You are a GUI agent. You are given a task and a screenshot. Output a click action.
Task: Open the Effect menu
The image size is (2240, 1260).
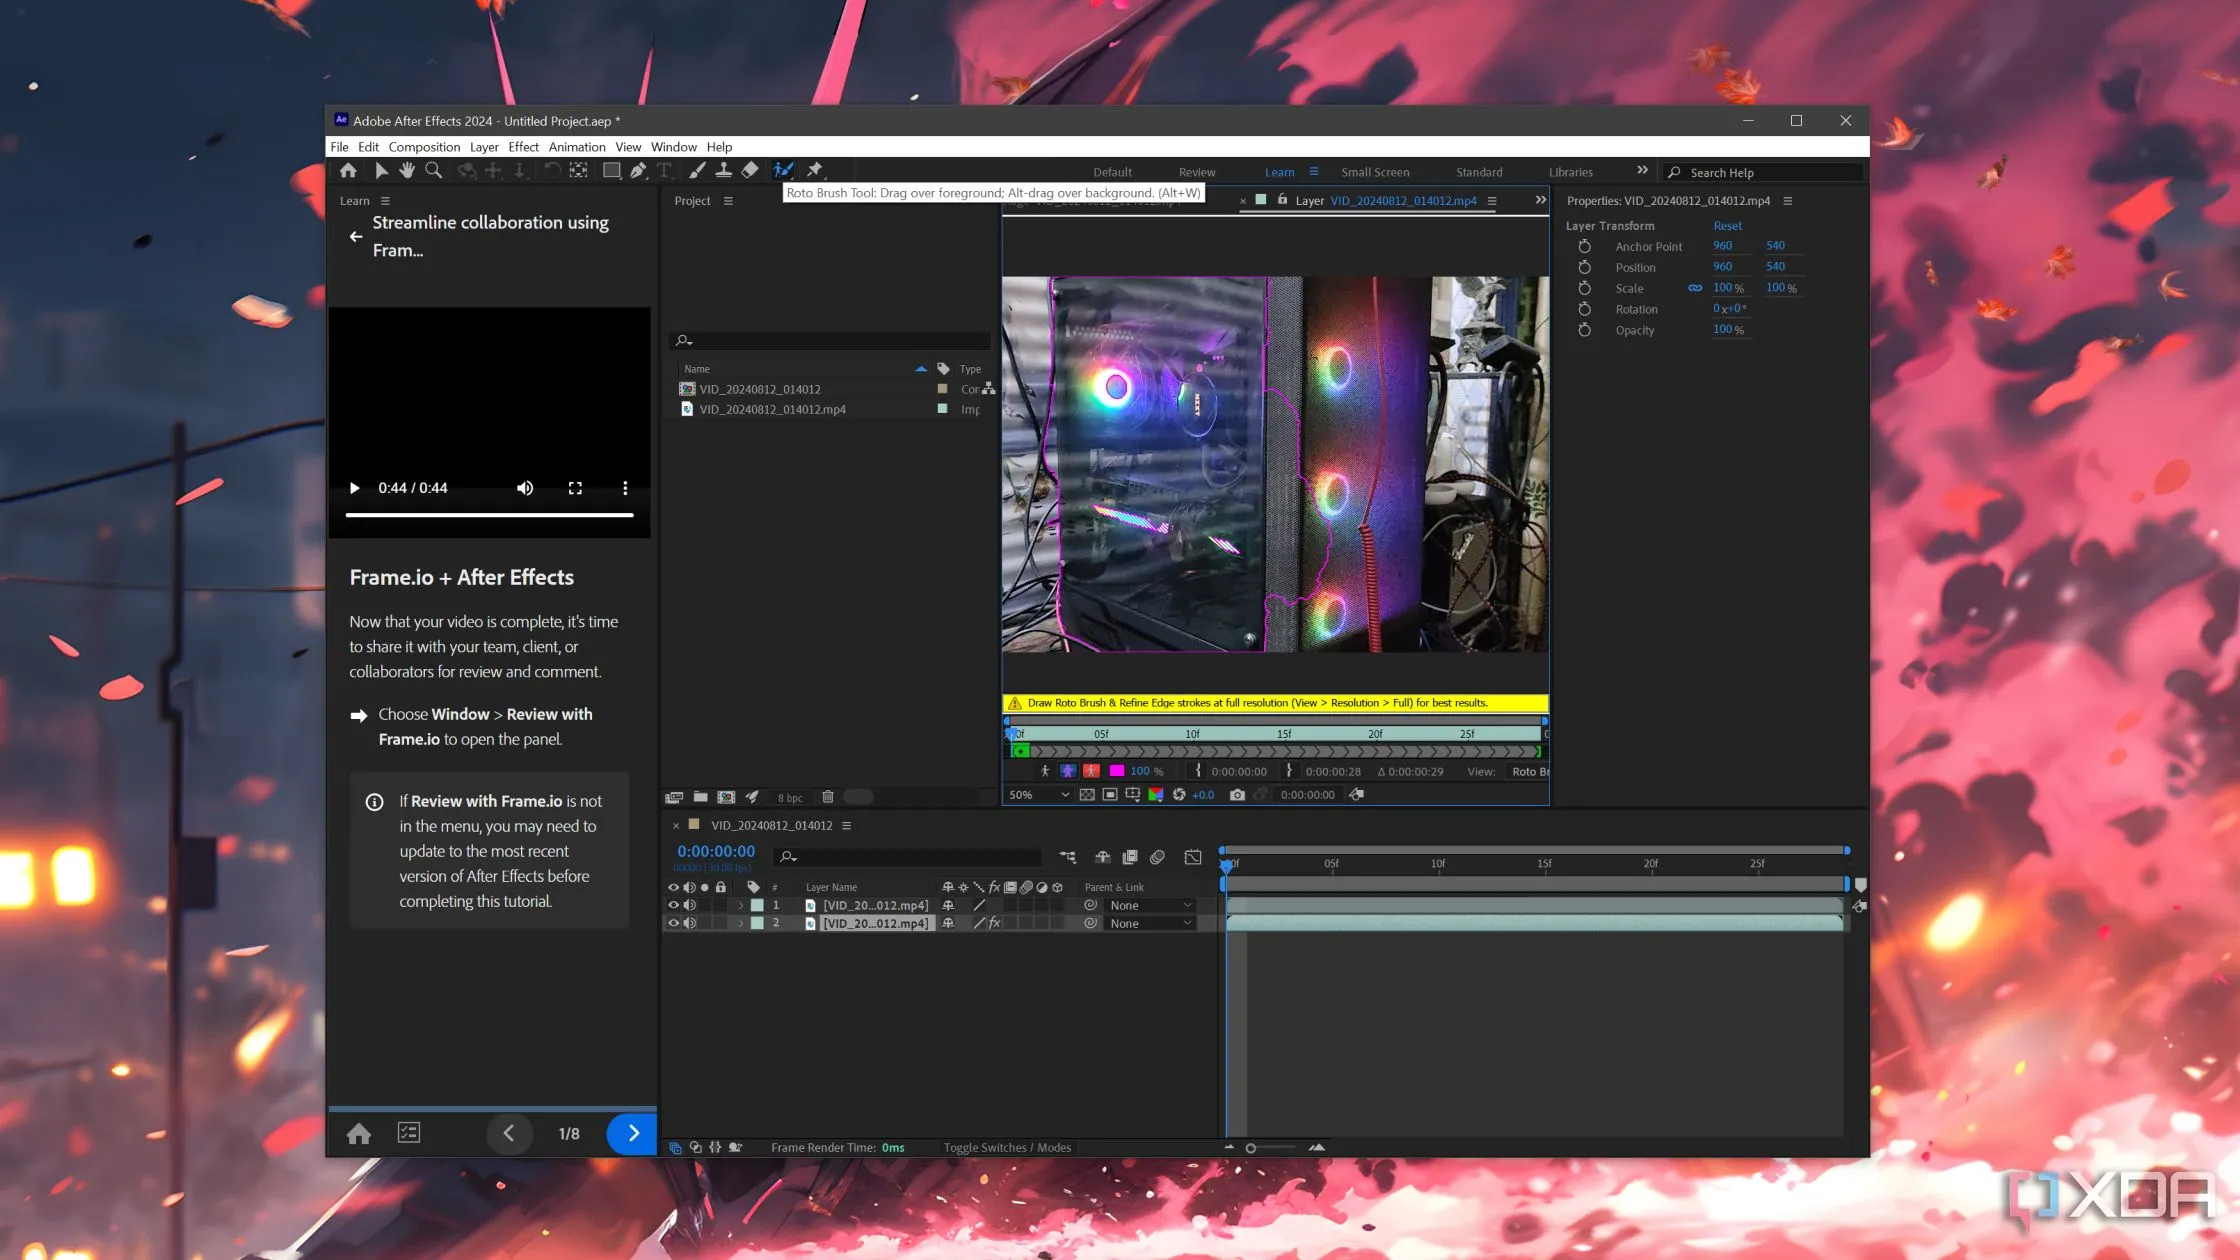523,147
